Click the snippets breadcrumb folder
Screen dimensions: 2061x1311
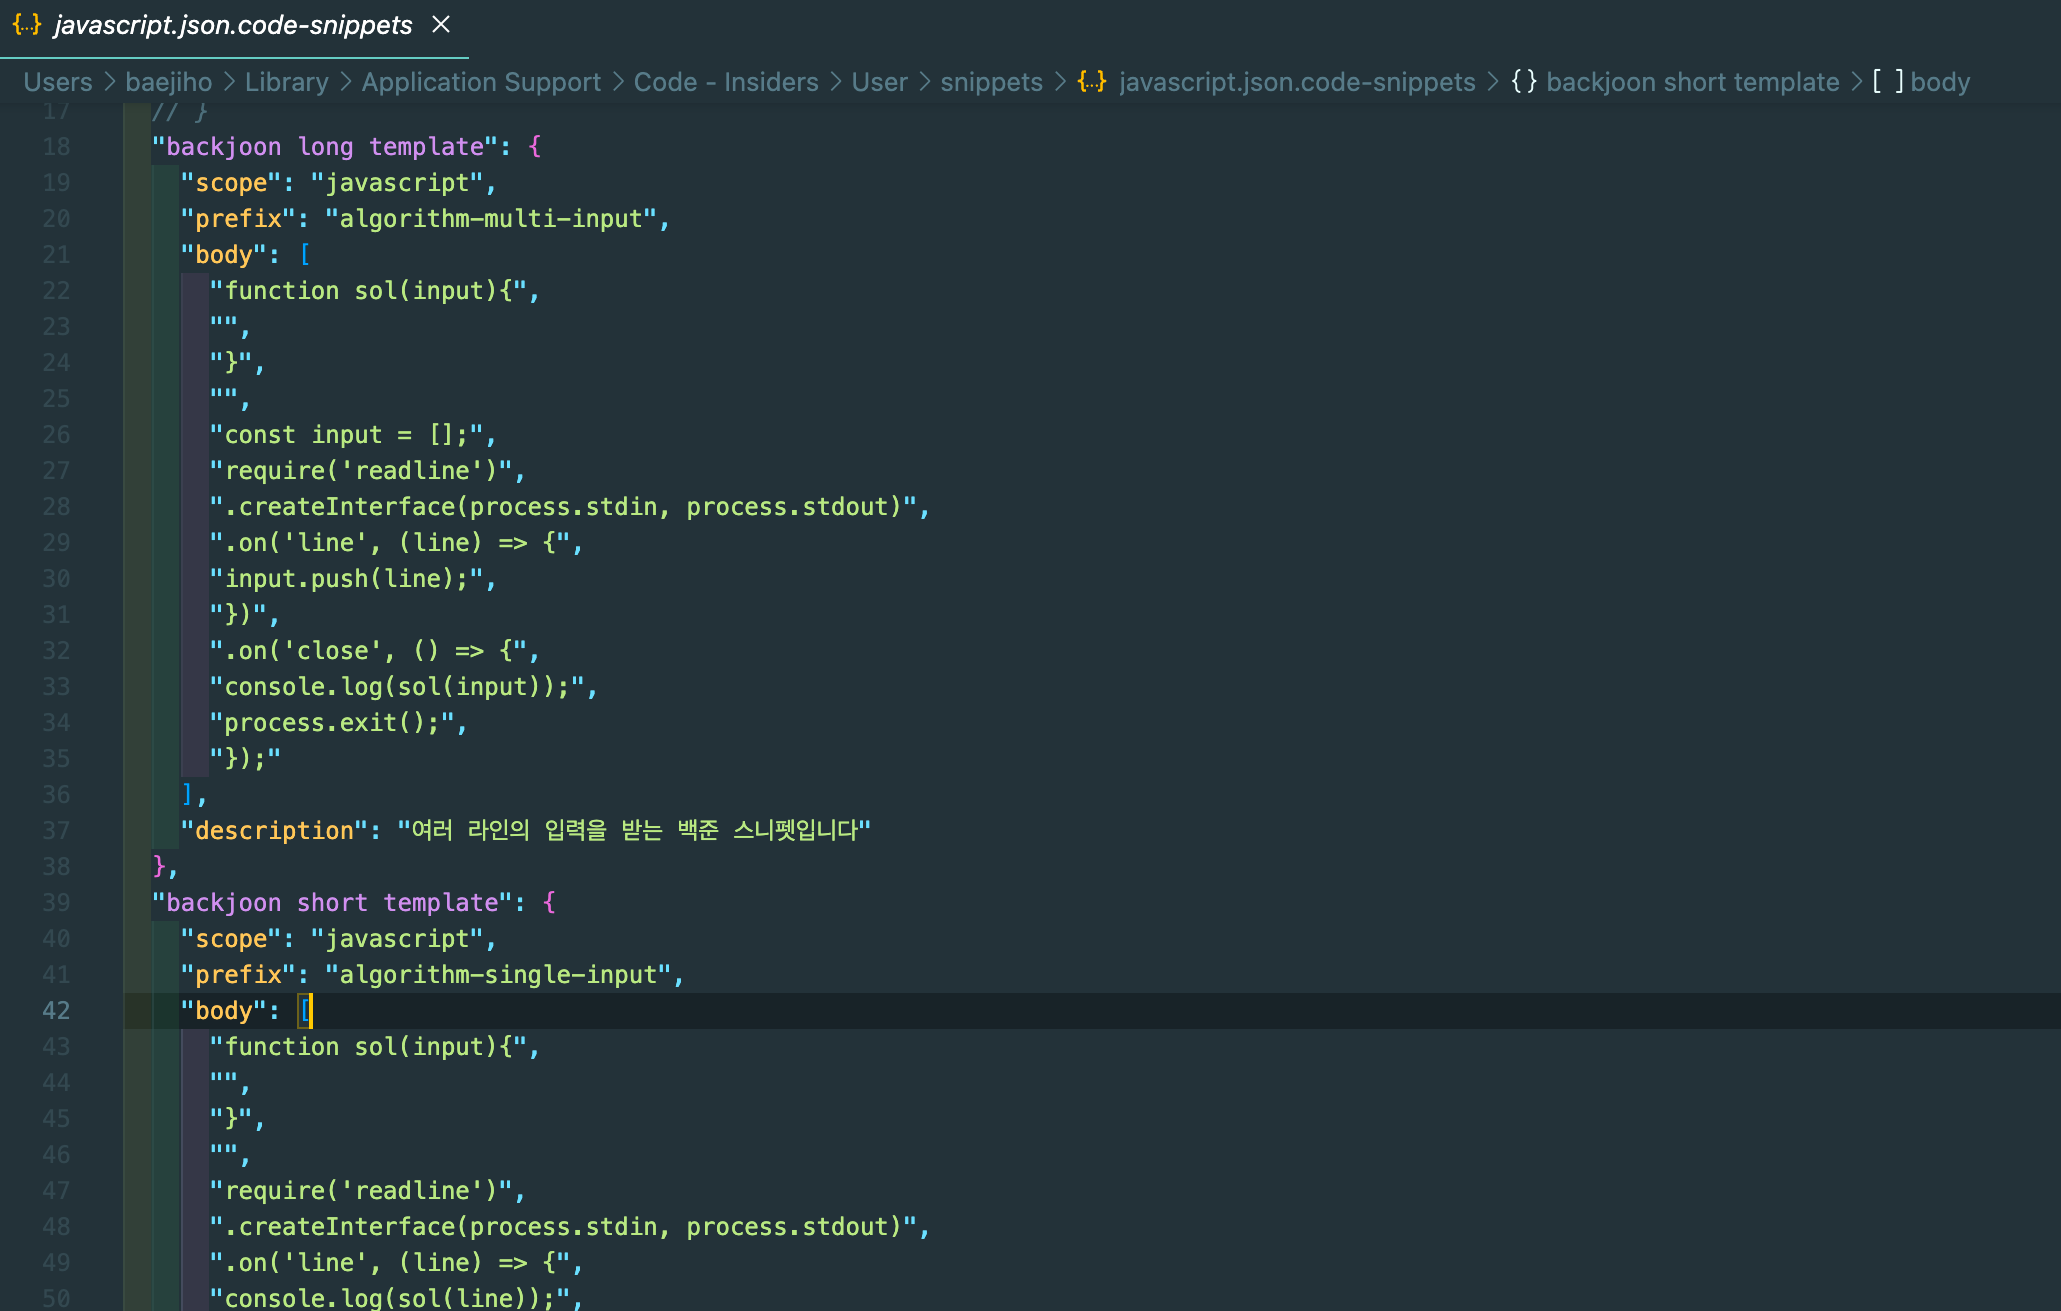pyautogui.click(x=991, y=82)
